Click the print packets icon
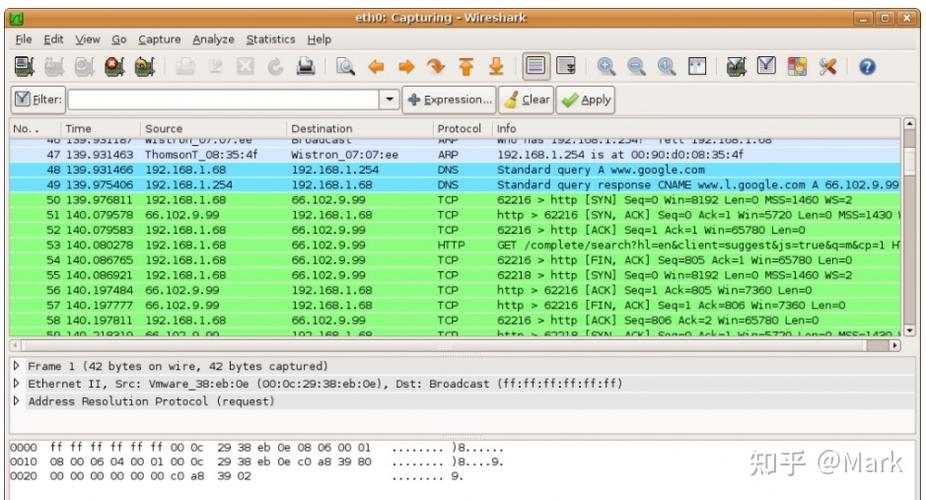The image size is (926, 500). (x=305, y=66)
